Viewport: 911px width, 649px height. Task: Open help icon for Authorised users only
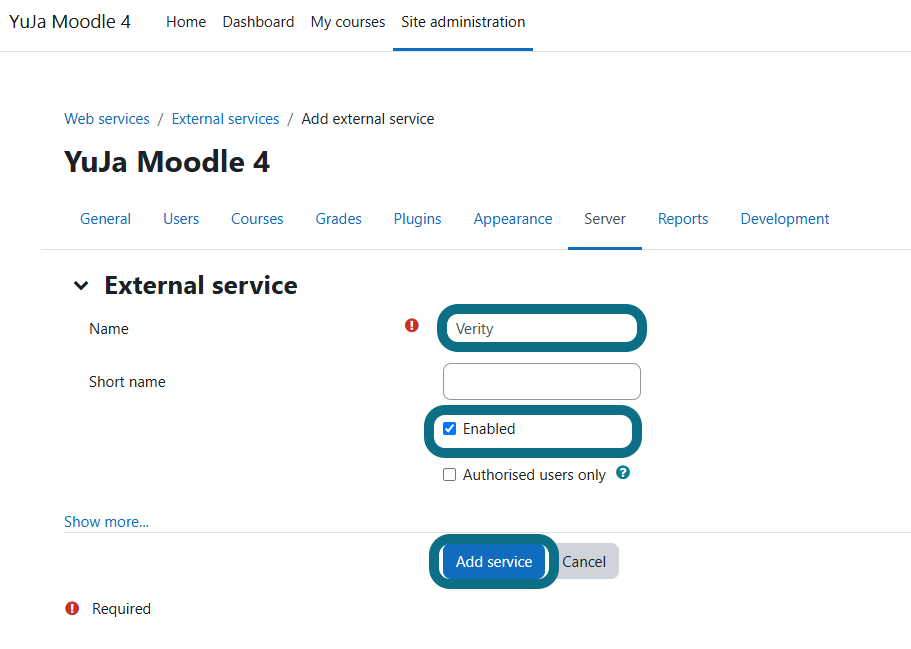623,473
